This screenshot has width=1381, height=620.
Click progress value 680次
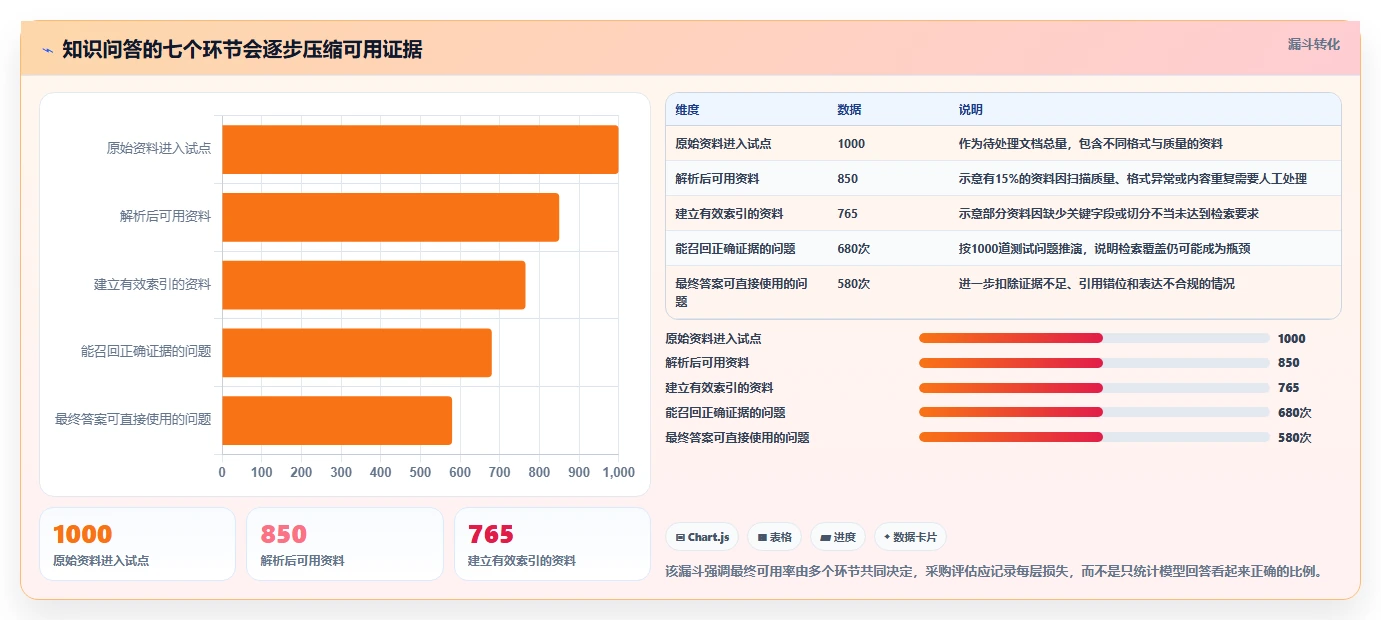[1295, 412]
